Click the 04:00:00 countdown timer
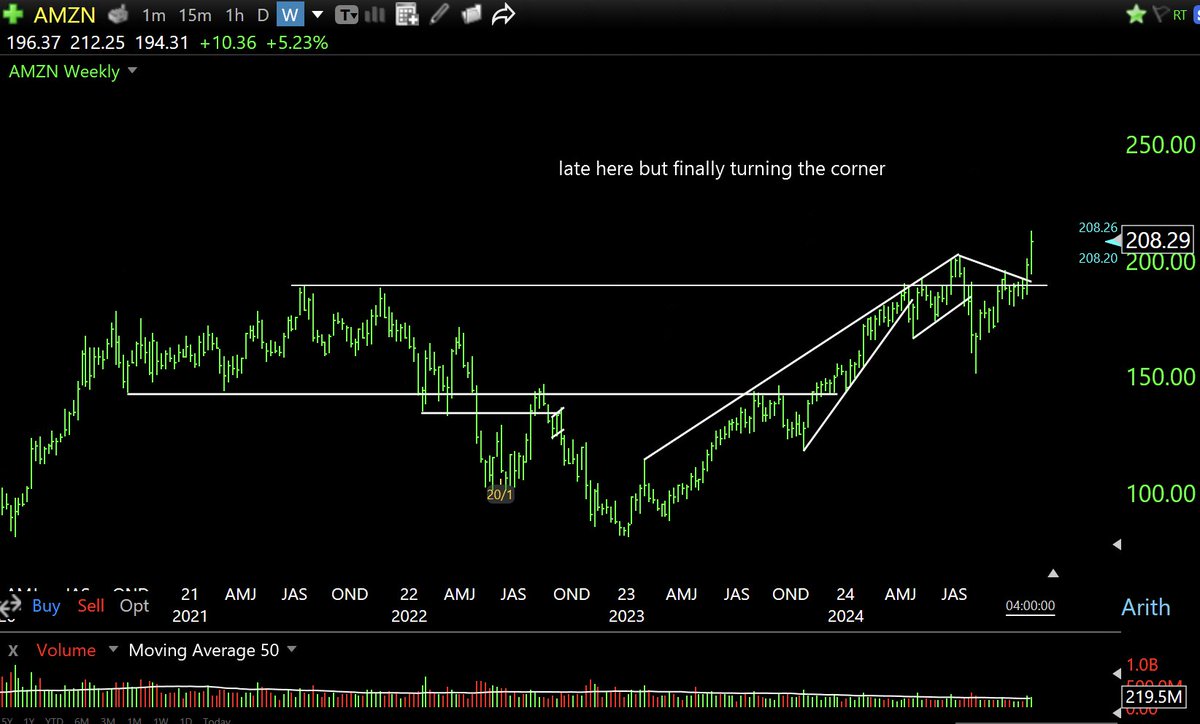Screen dimensions: 1200x724 (x=1030, y=605)
